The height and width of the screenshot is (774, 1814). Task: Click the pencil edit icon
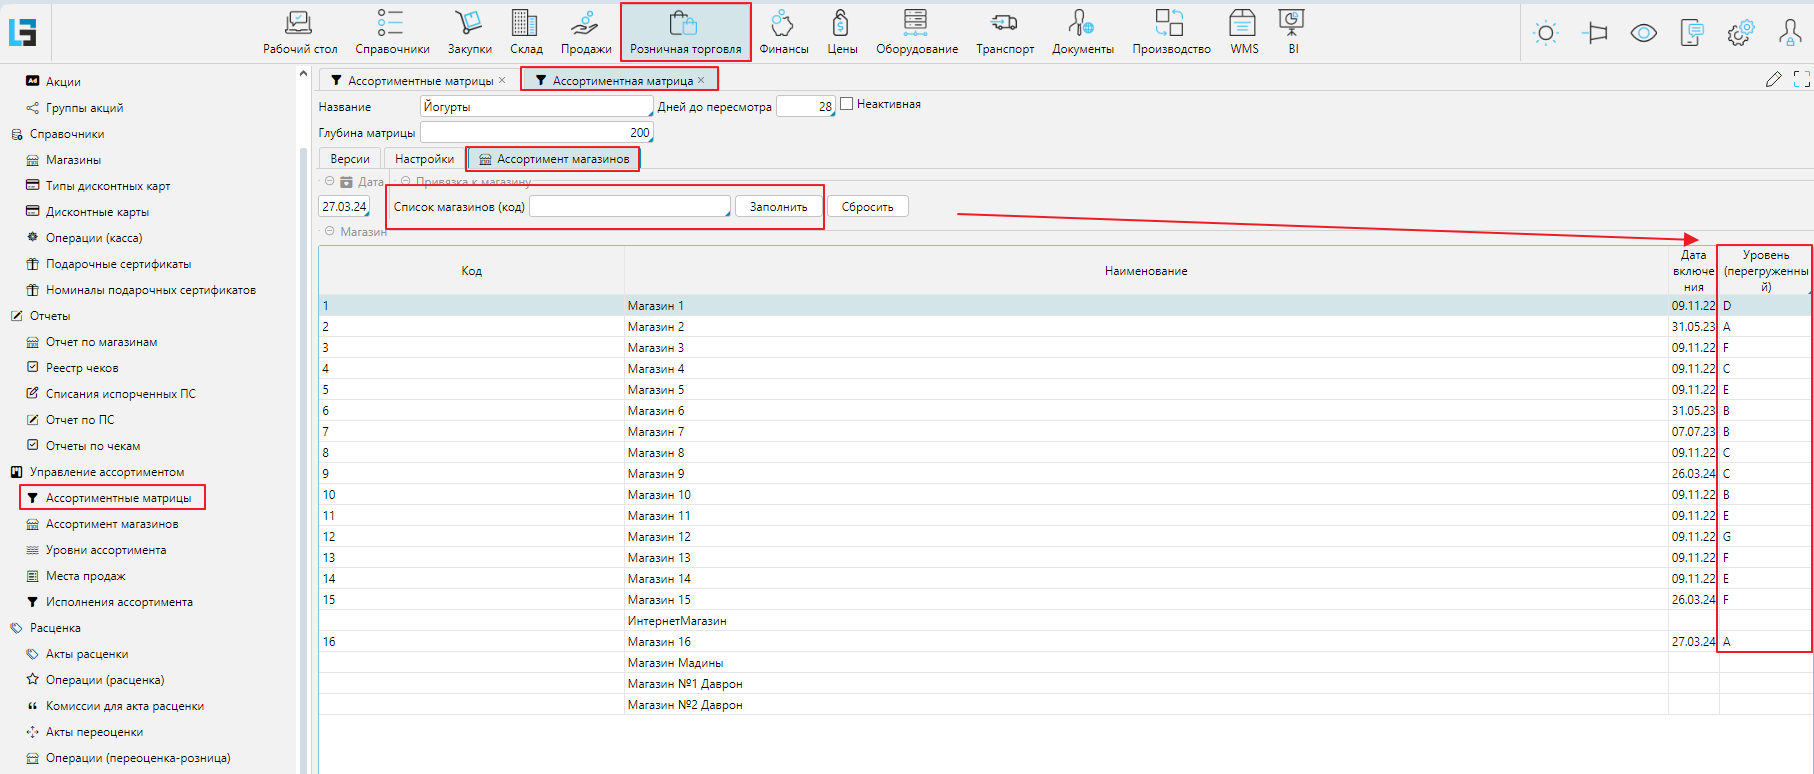click(x=1773, y=79)
